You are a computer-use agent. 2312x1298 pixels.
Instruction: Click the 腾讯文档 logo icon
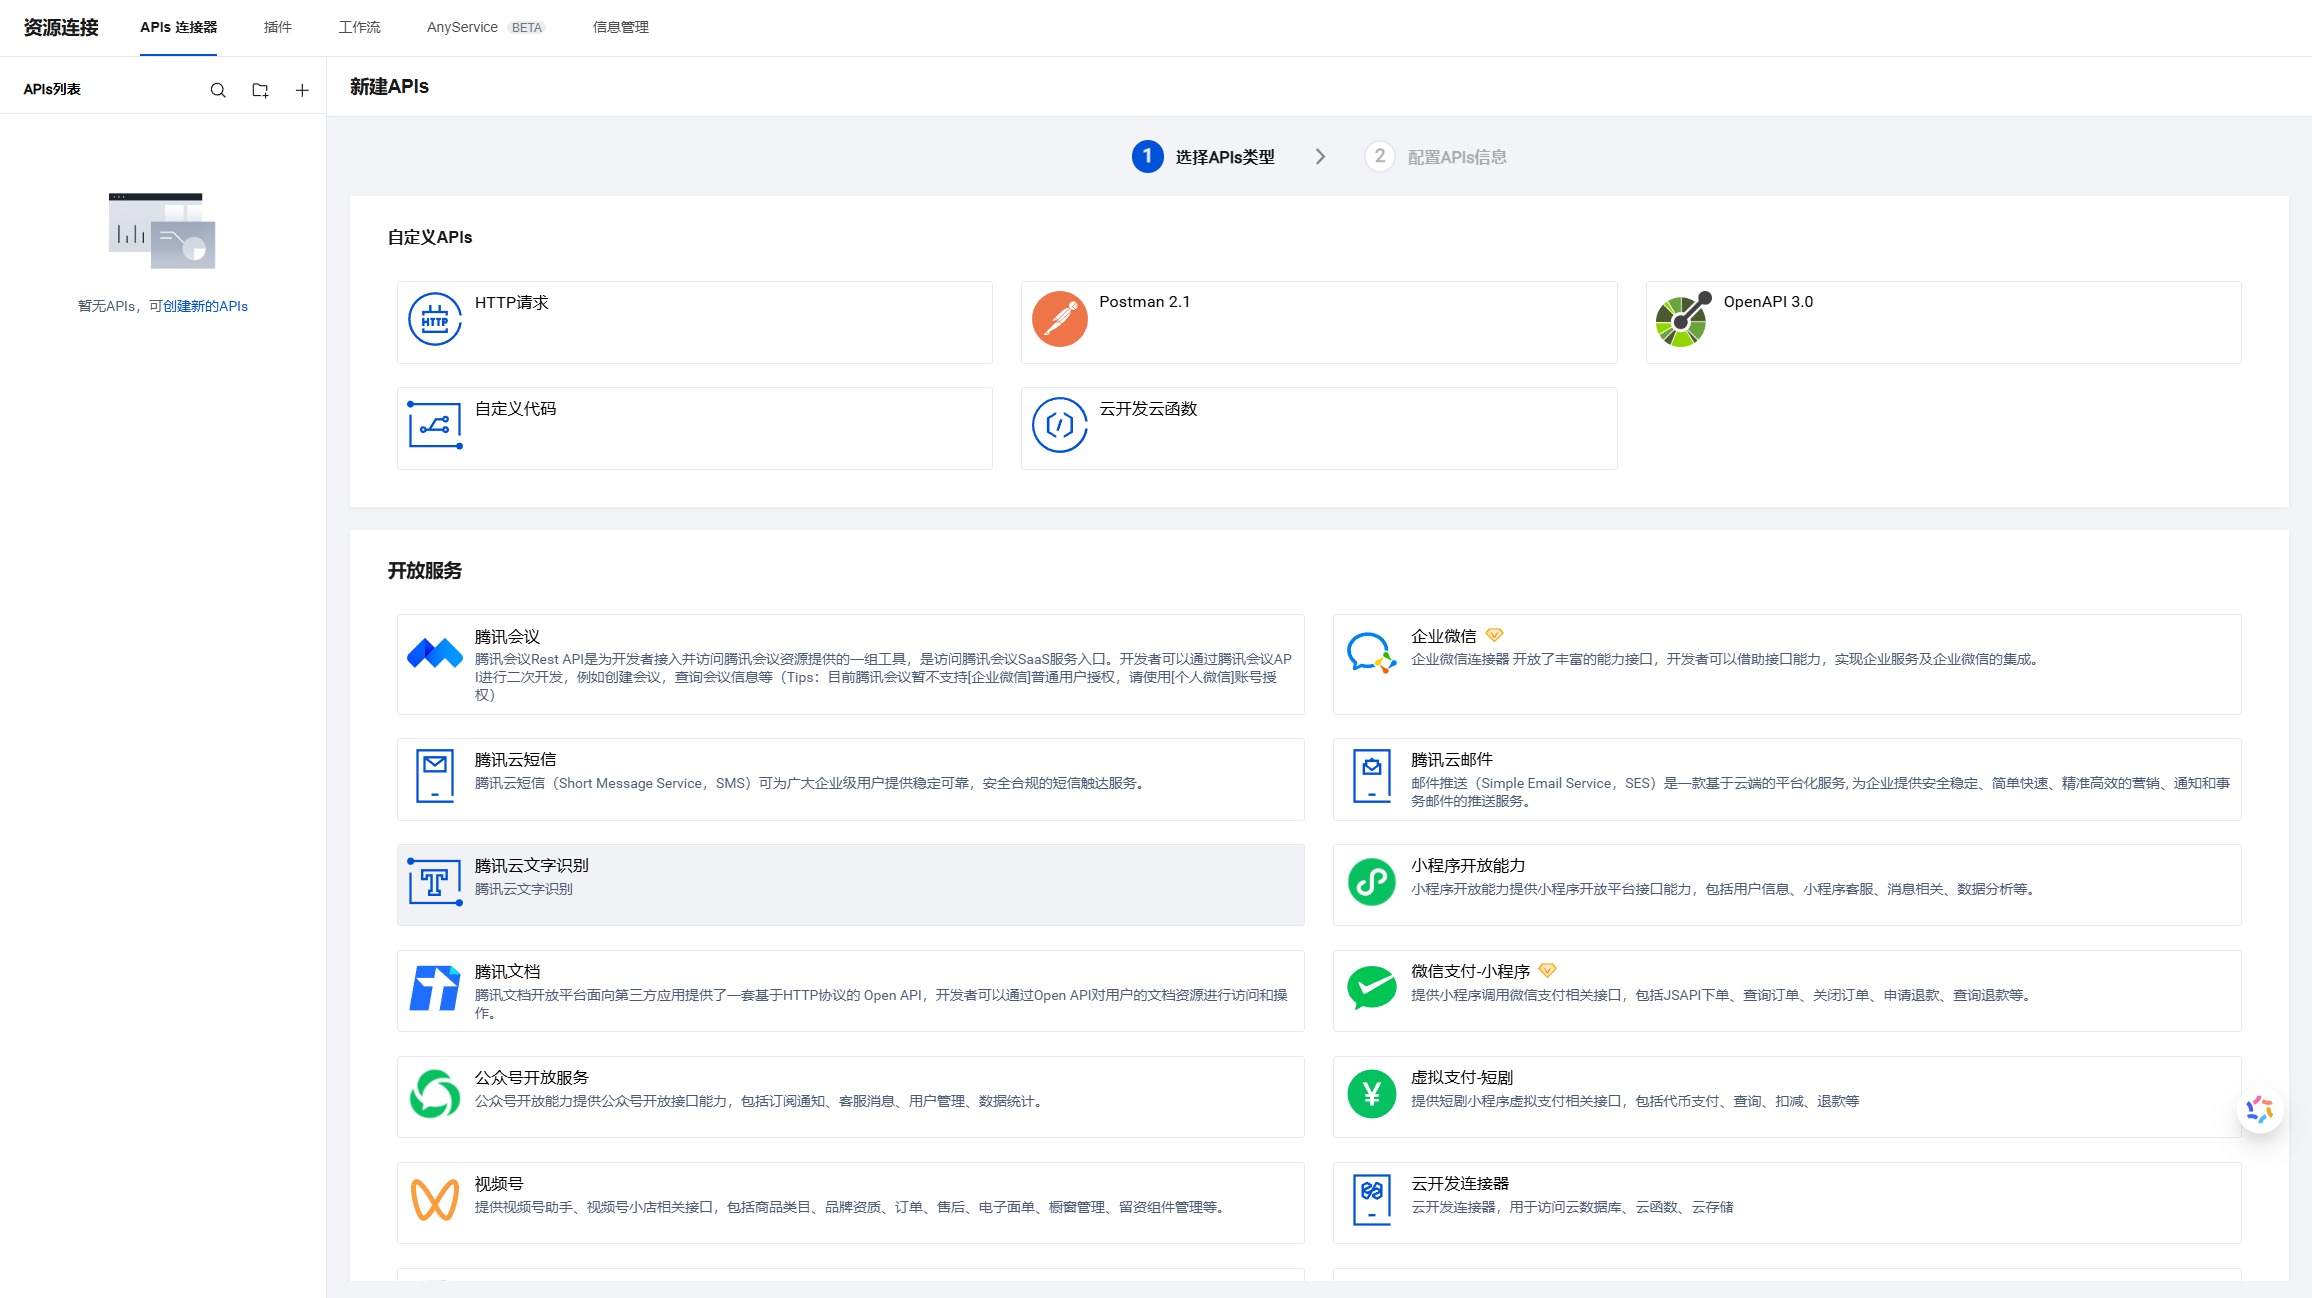[435, 988]
